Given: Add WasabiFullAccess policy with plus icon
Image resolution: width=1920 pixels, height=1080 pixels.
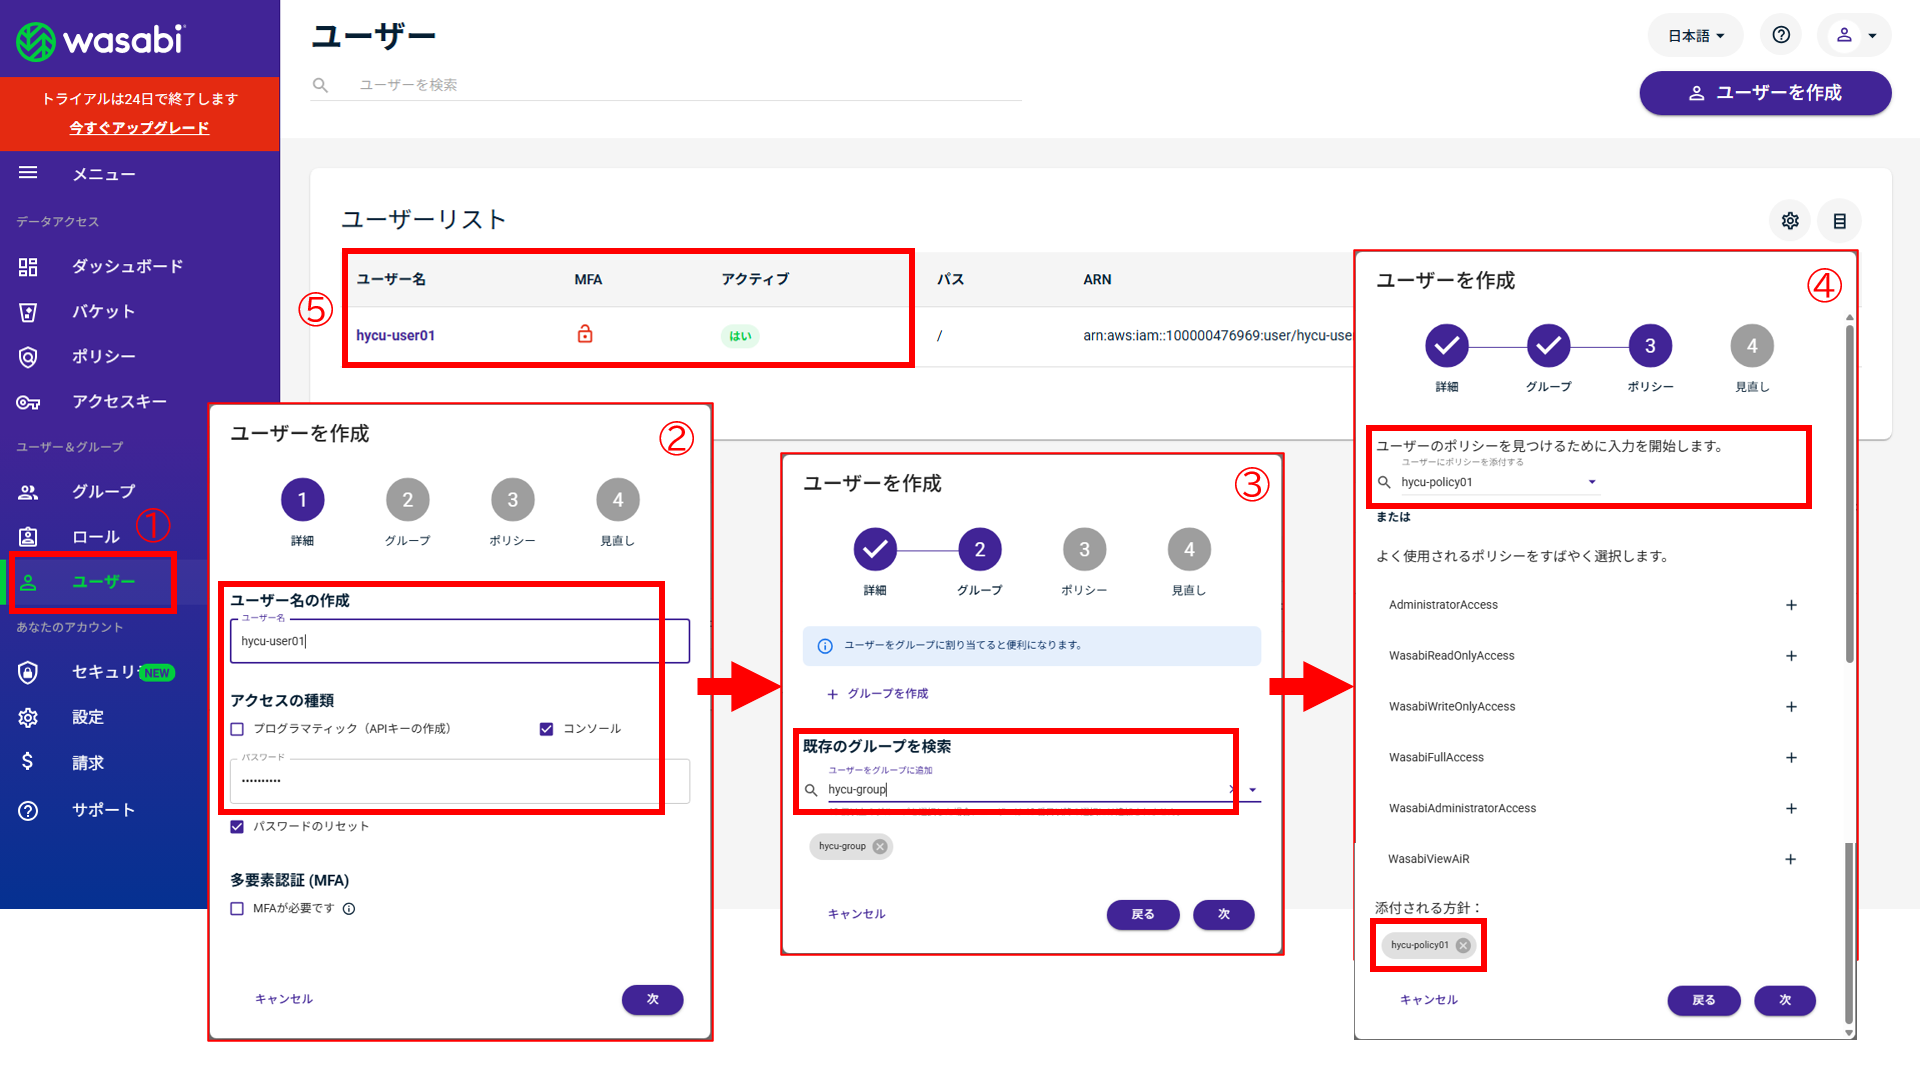Looking at the screenshot, I should coord(1791,757).
